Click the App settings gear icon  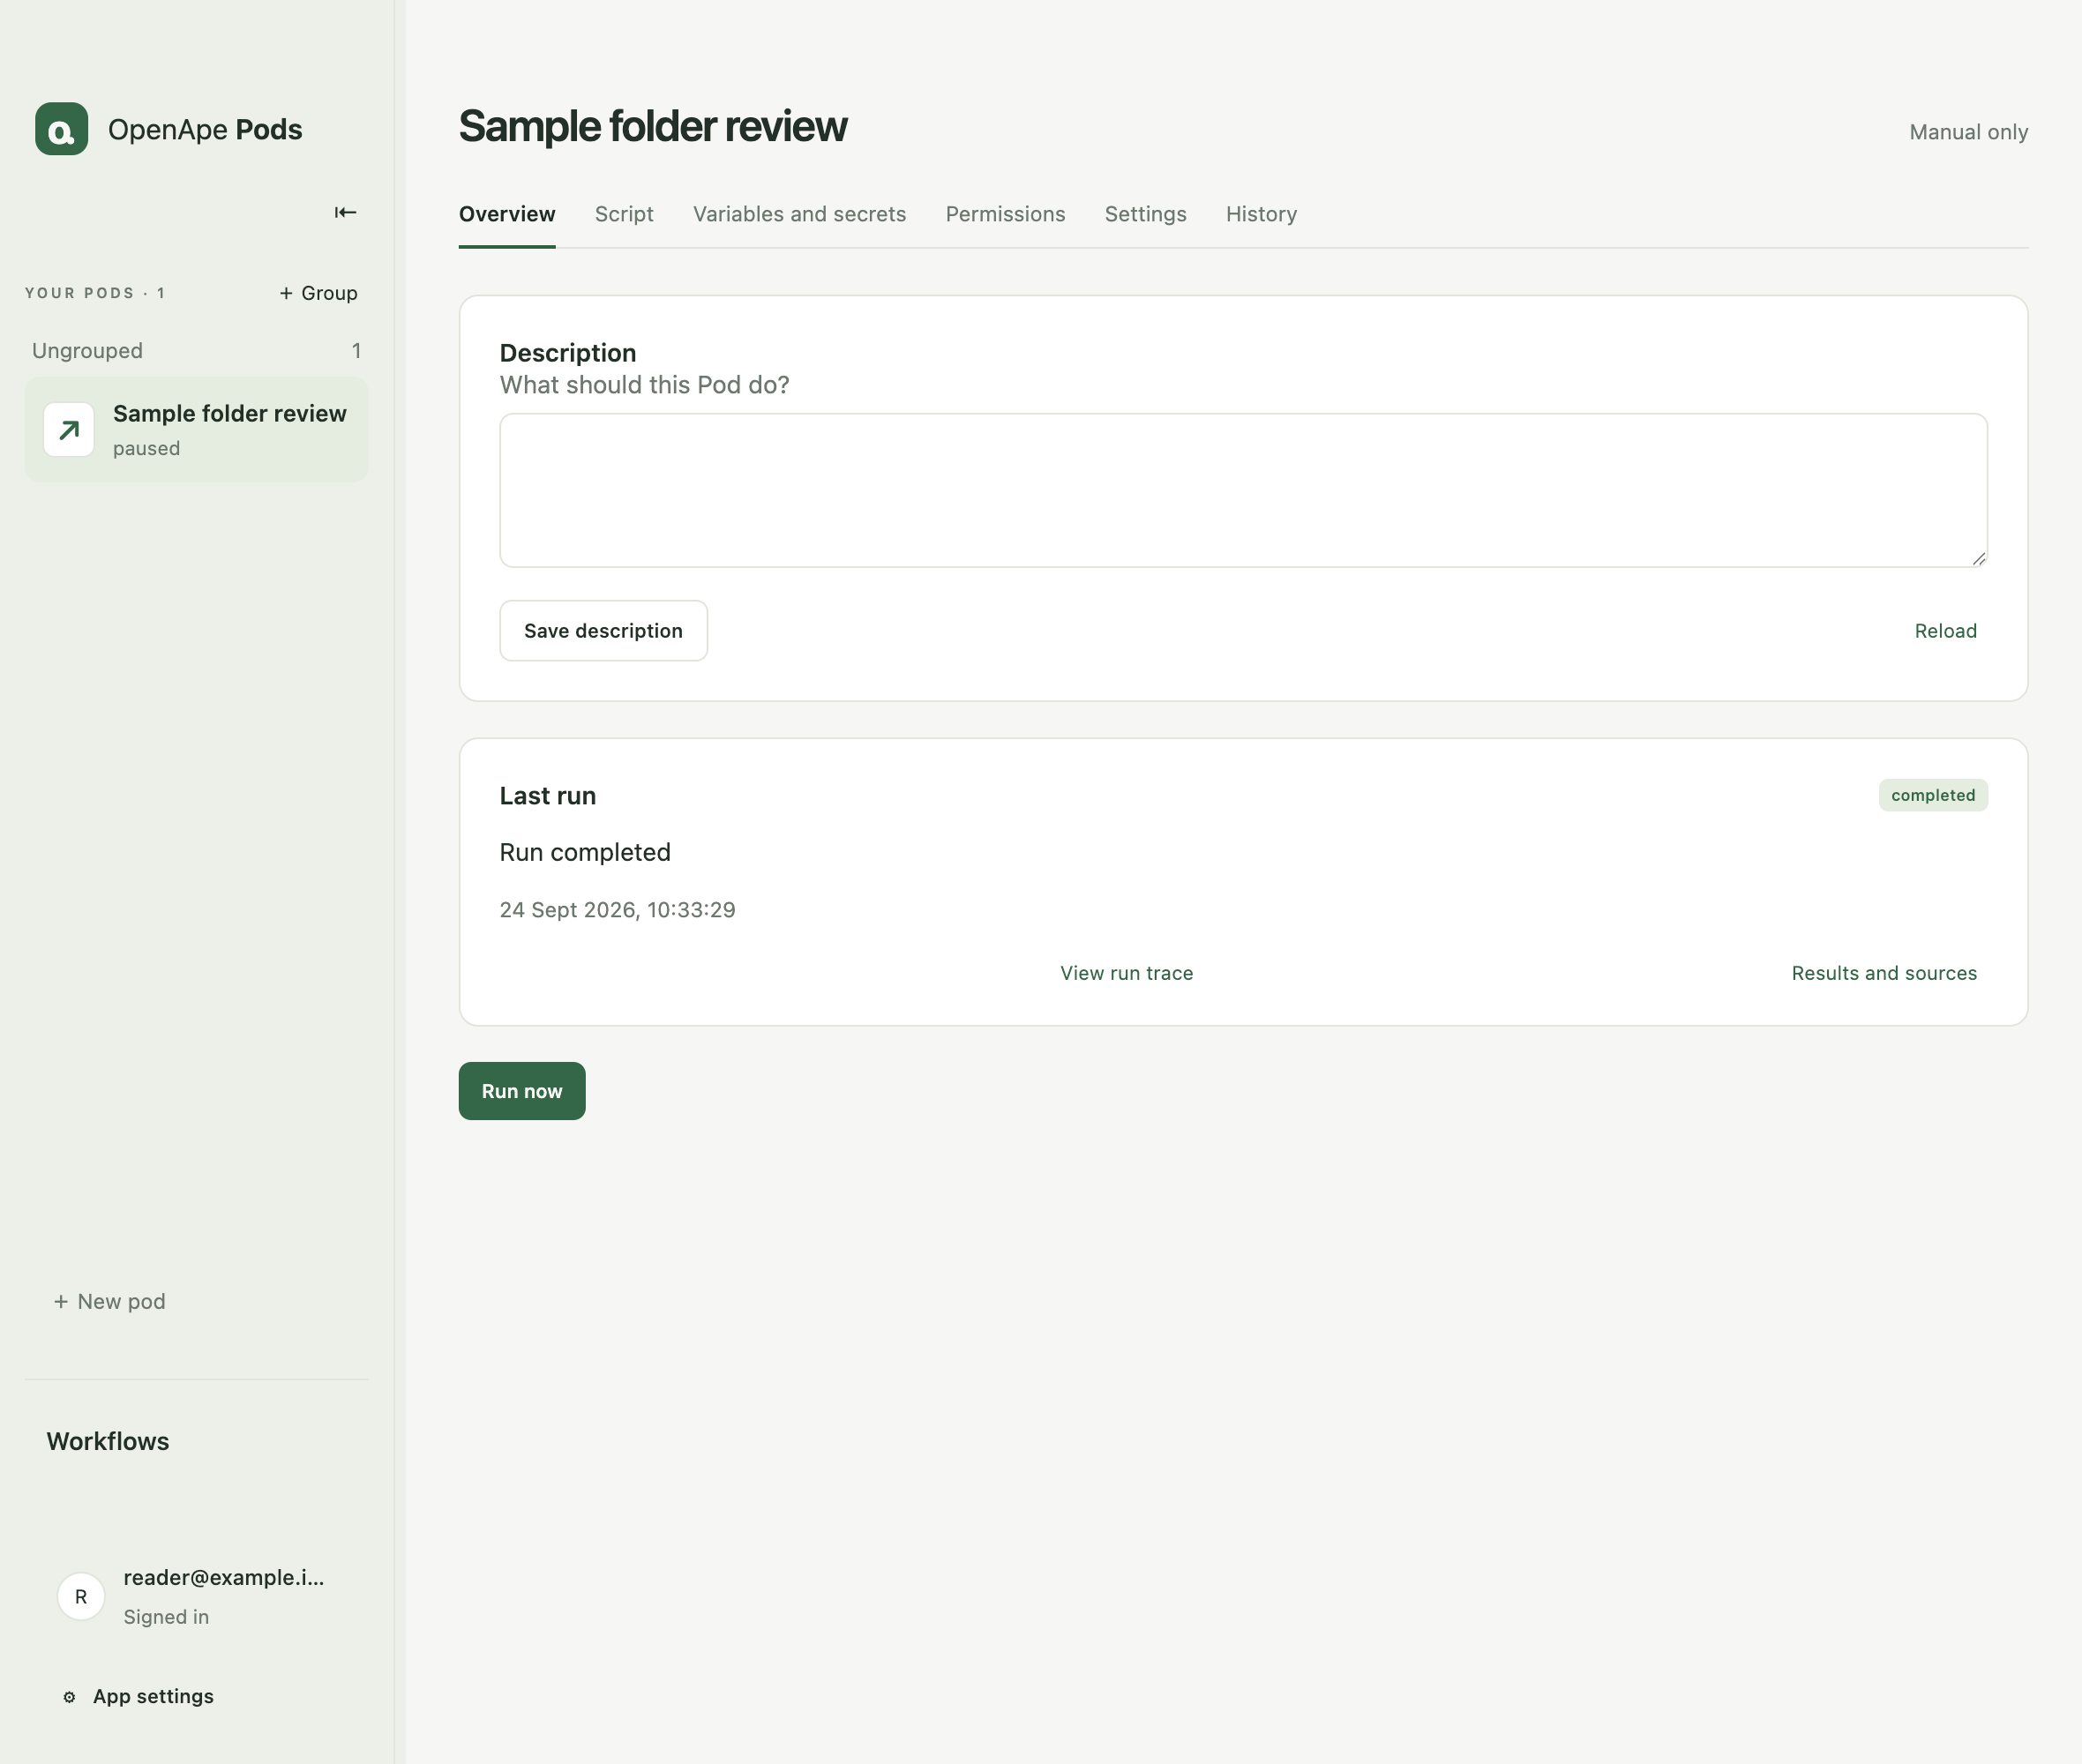69,1697
